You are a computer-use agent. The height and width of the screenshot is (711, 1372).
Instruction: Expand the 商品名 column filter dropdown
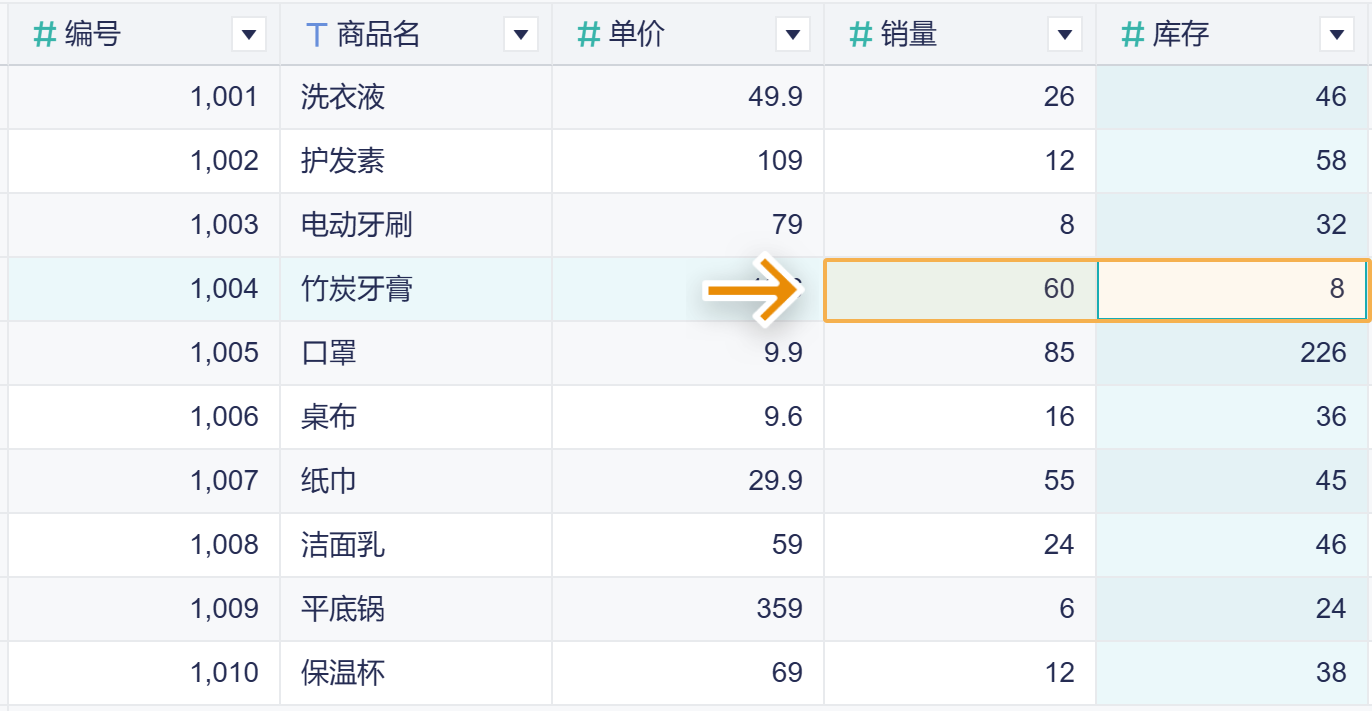[x=521, y=35]
